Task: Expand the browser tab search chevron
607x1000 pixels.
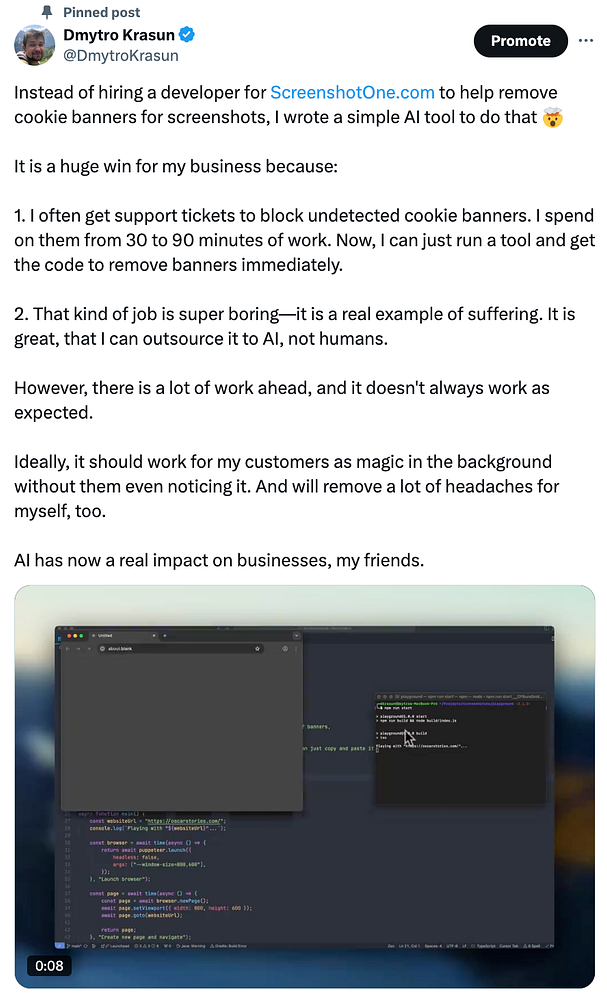Action: pos(296,636)
